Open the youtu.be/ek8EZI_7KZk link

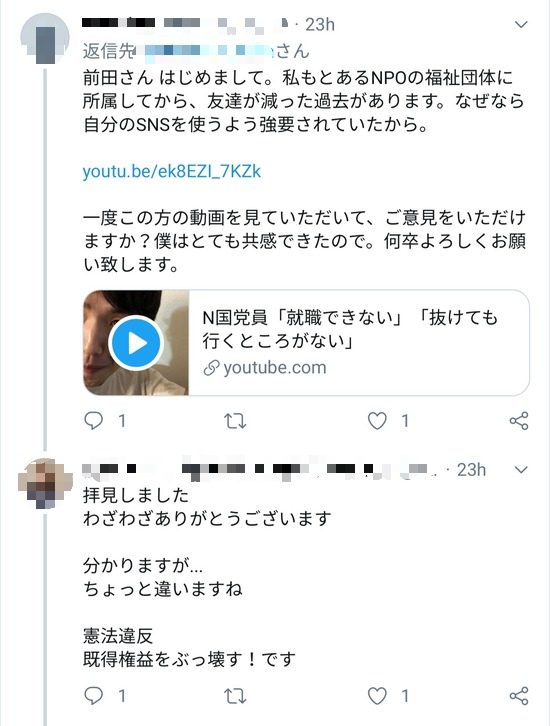pos(172,171)
